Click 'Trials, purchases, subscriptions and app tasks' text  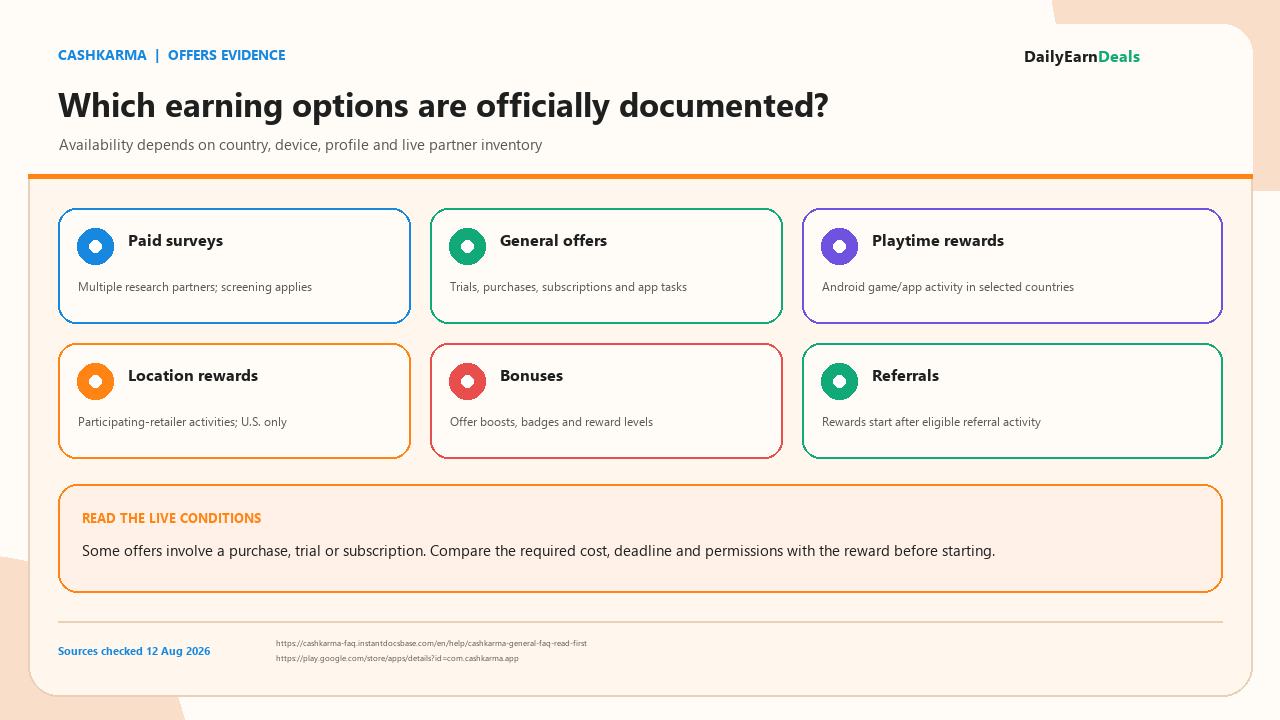tap(568, 287)
